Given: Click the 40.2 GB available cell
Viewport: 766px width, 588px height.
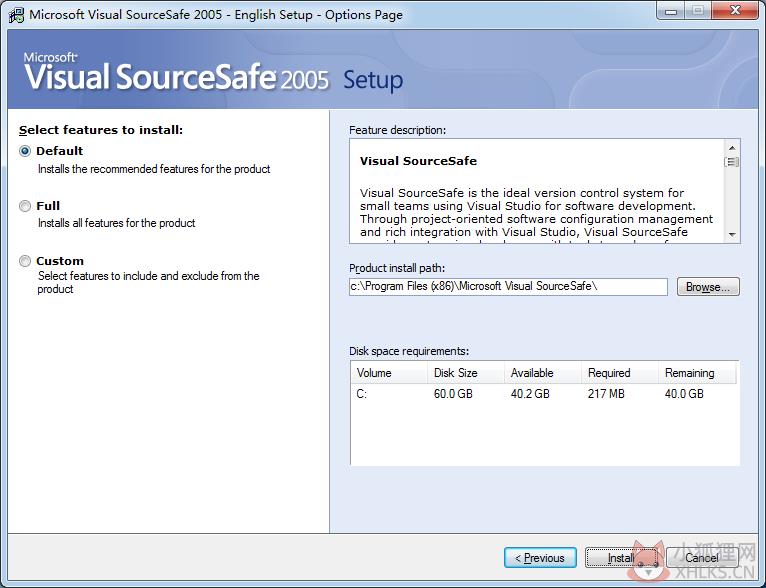Looking at the screenshot, I should tap(530, 394).
